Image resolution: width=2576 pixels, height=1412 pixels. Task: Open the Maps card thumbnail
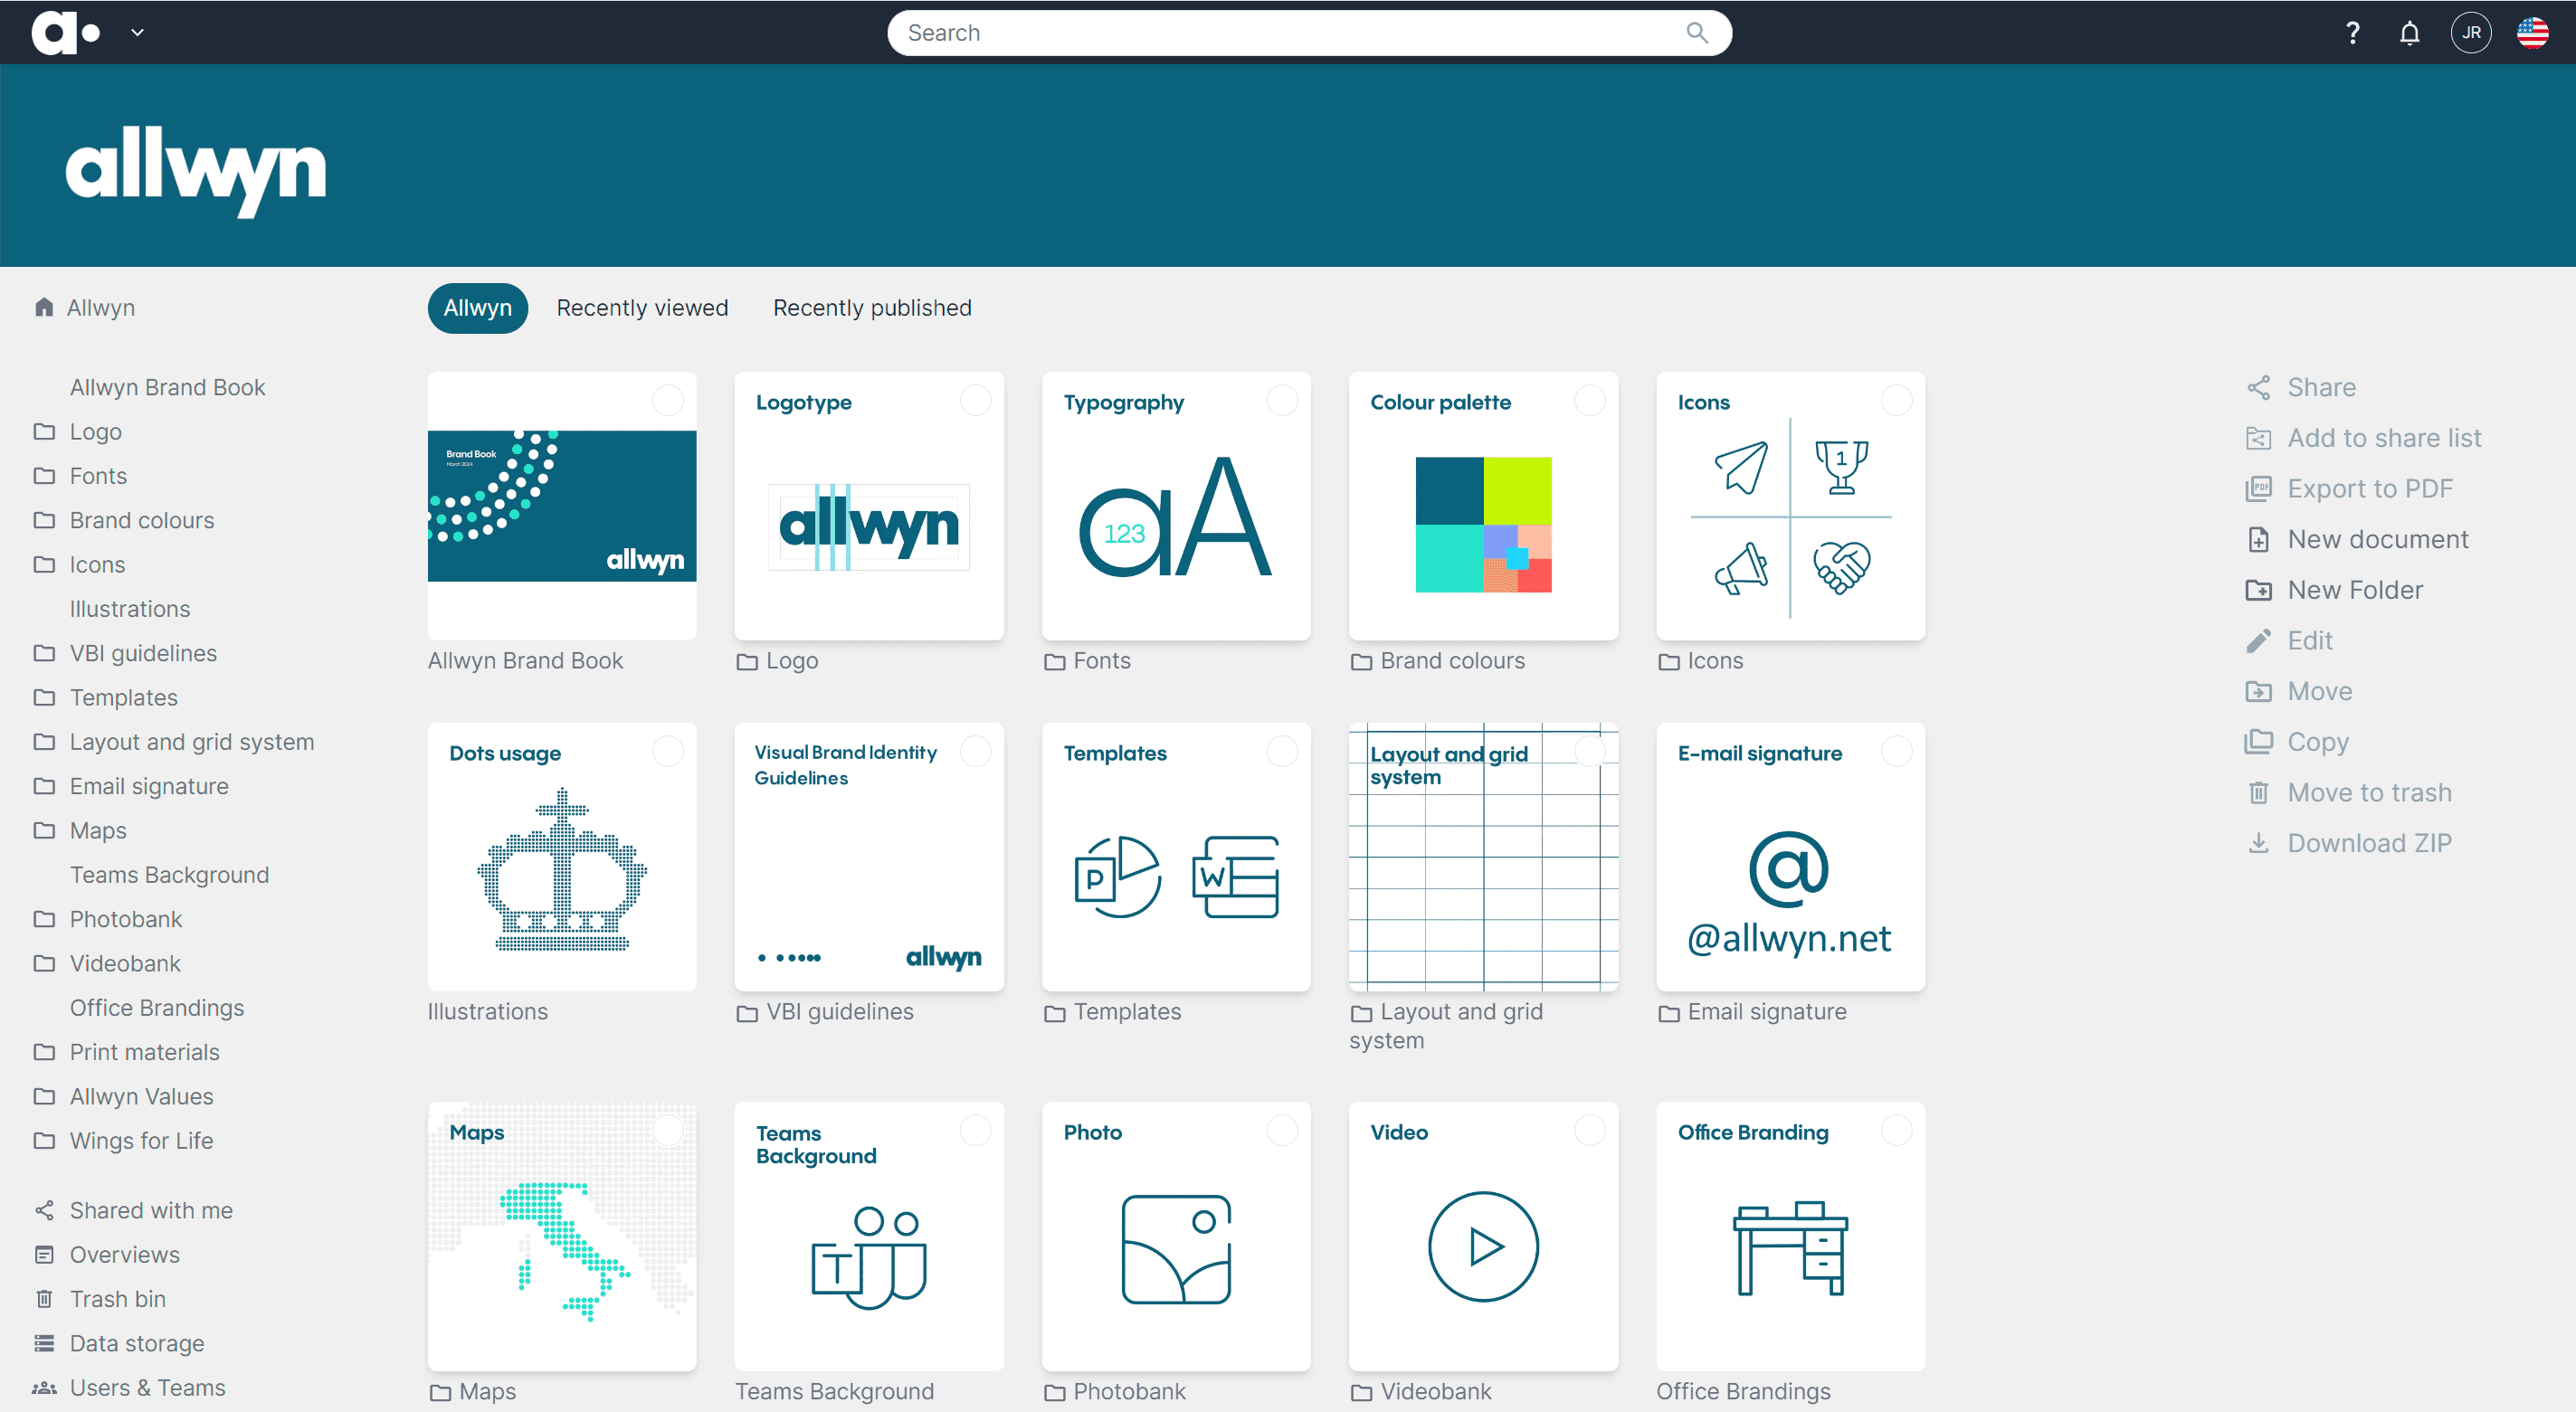click(x=562, y=1236)
